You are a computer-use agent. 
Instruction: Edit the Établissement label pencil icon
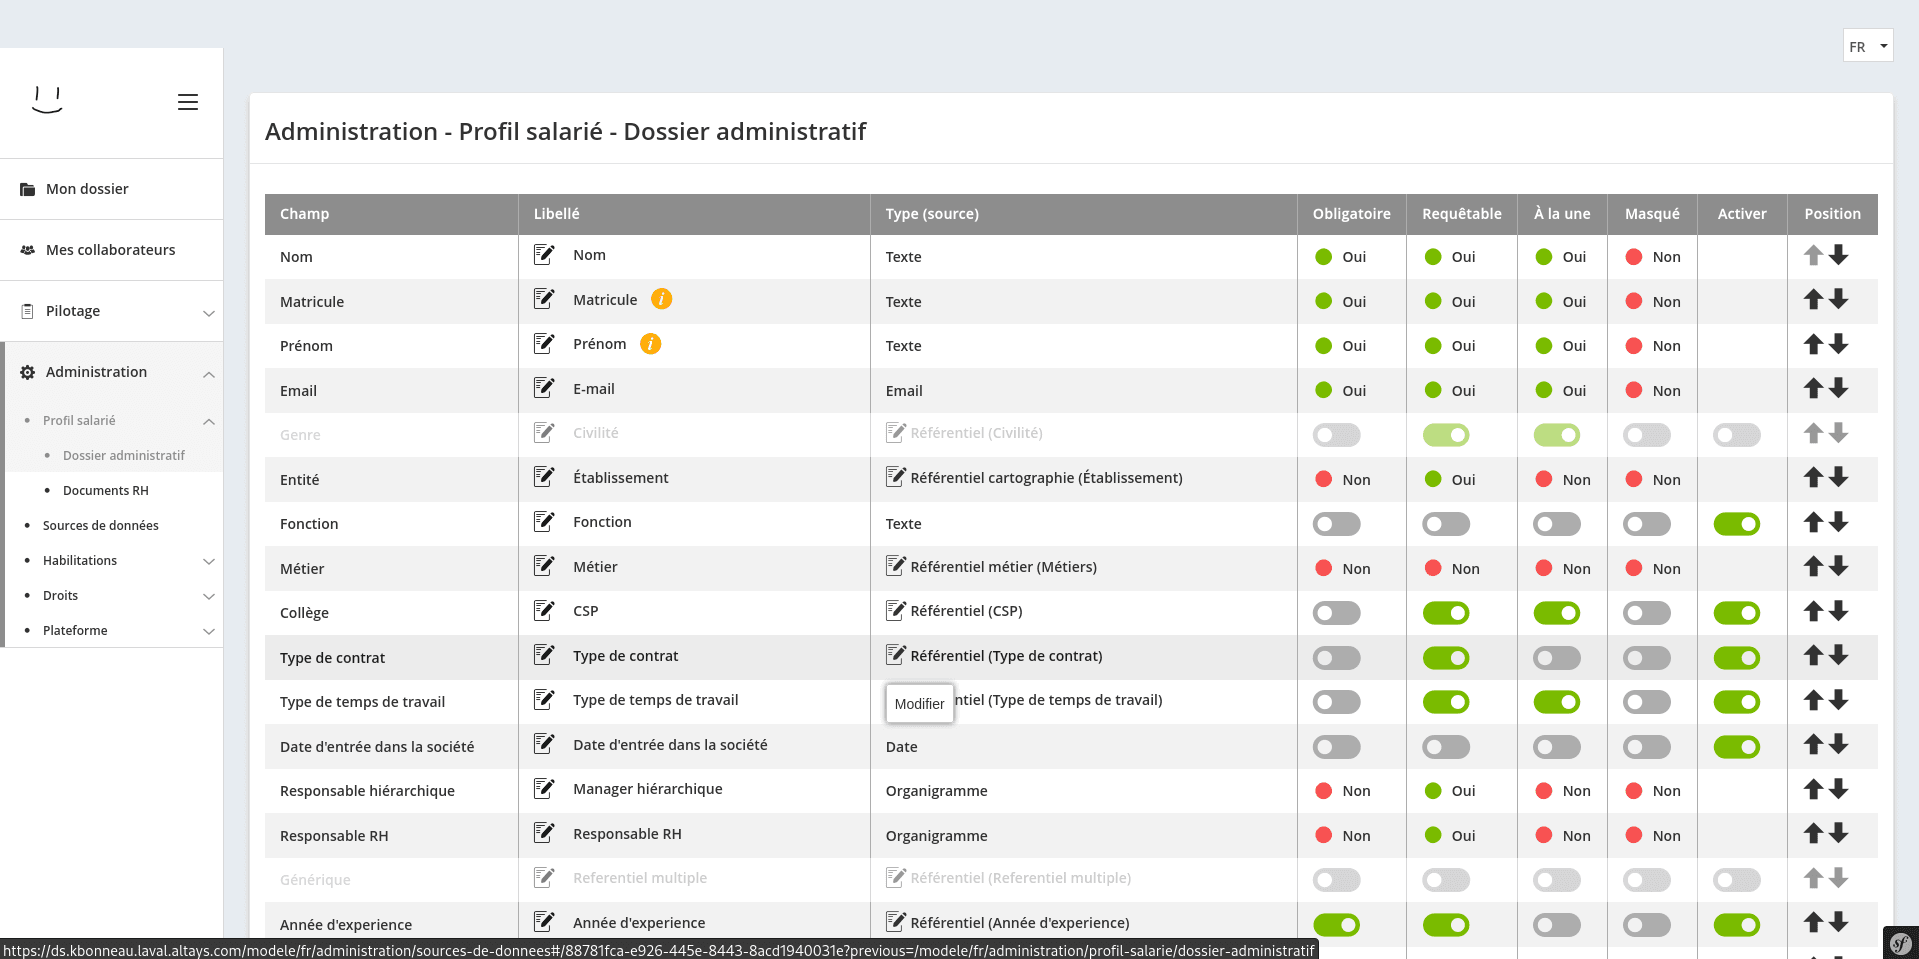click(544, 477)
